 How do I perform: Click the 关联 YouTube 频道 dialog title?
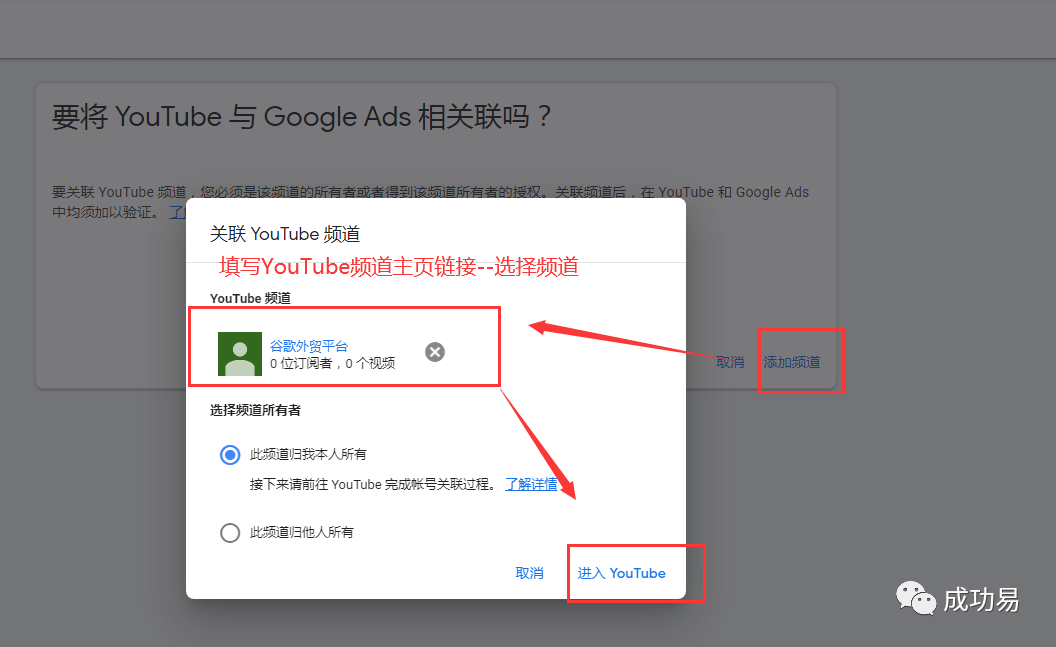coord(285,234)
